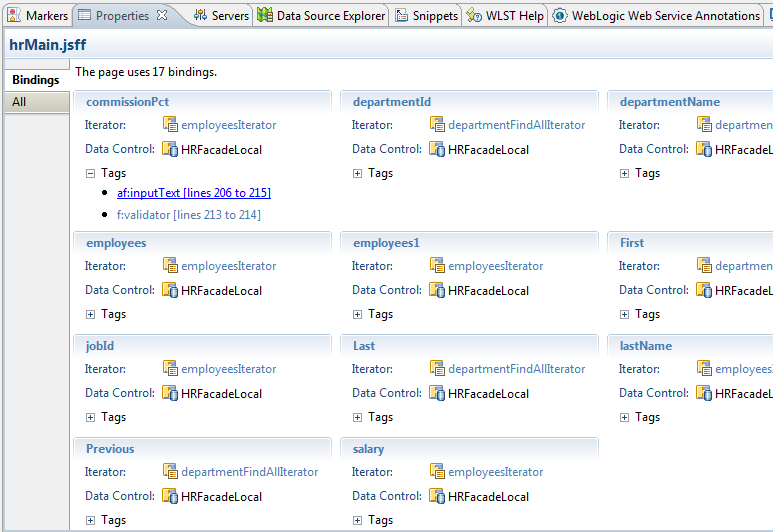Image resolution: width=773 pixels, height=532 pixels.
Task: Open departmentFindAllIterator link under departmentId
Action: click(x=517, y=125)
